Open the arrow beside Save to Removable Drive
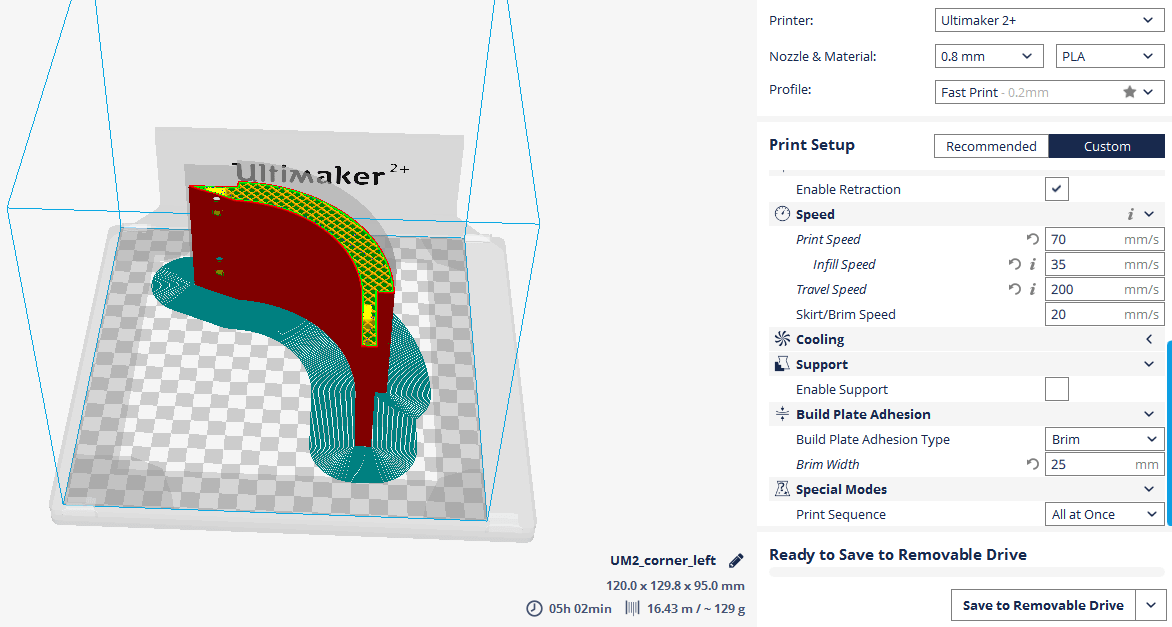 pos(1152,605)
